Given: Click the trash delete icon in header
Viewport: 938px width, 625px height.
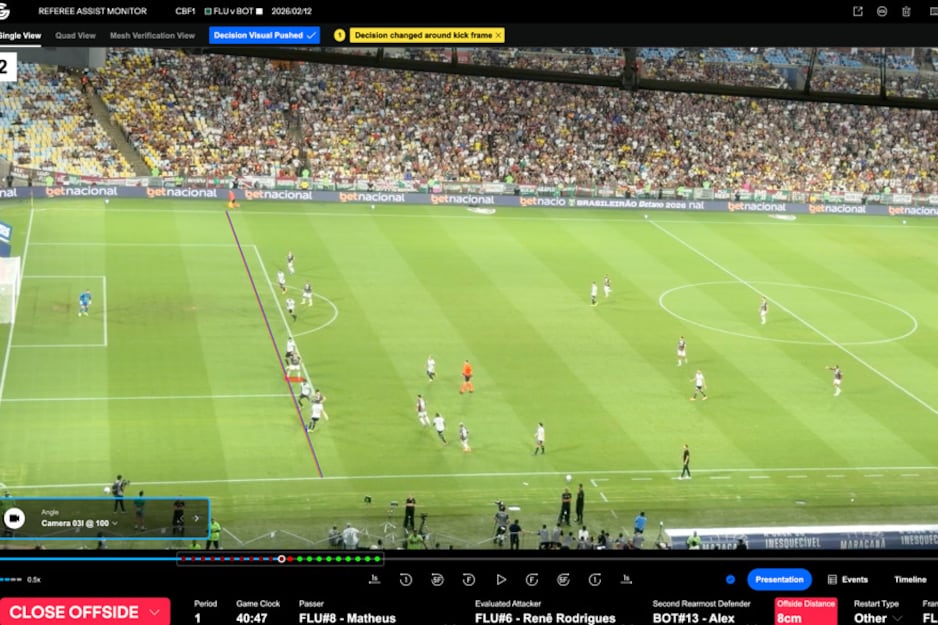Looking at the screenshot, I should point(906,11).
